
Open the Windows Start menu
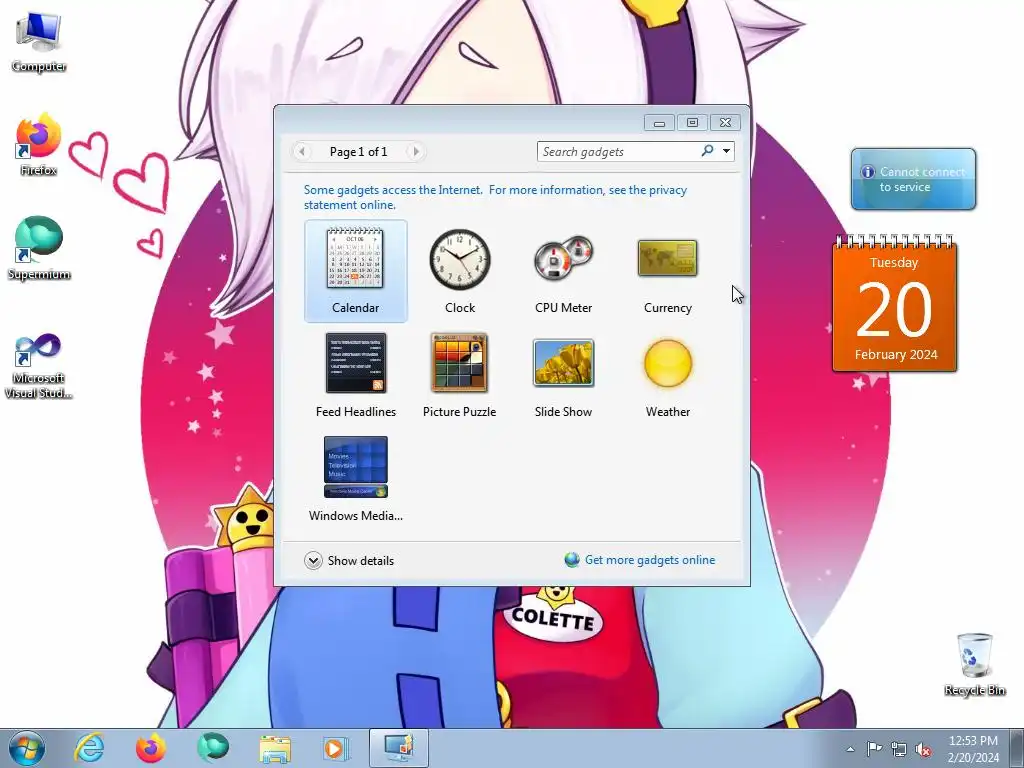(26, 748)
